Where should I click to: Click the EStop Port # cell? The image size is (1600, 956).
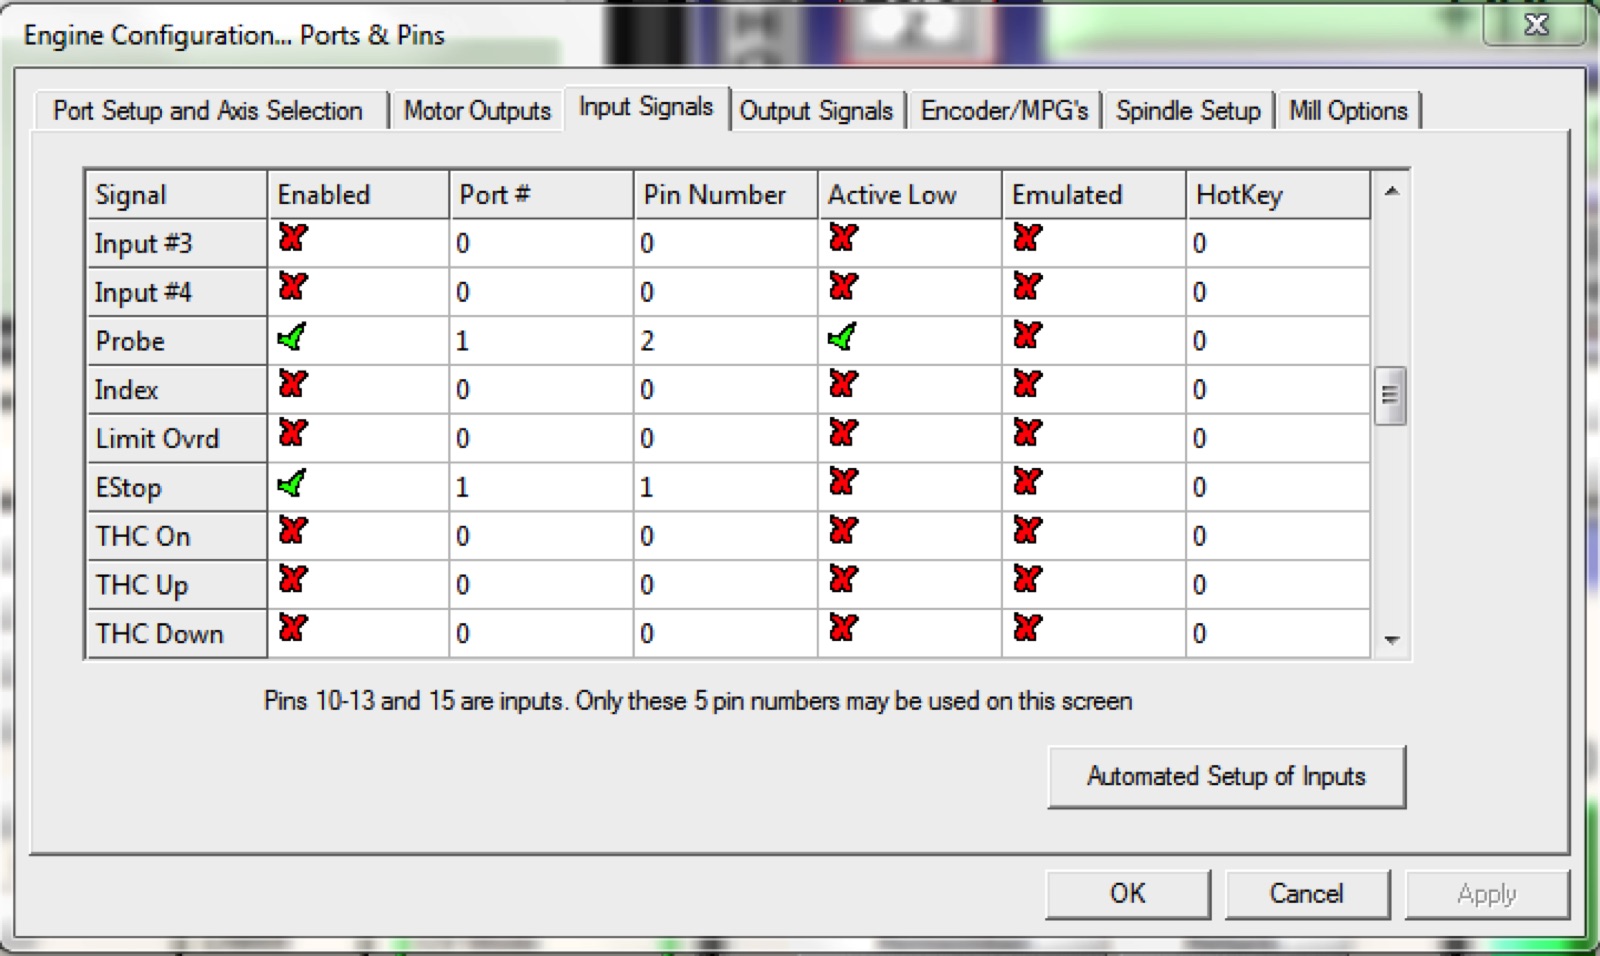(x=540, y=487)
